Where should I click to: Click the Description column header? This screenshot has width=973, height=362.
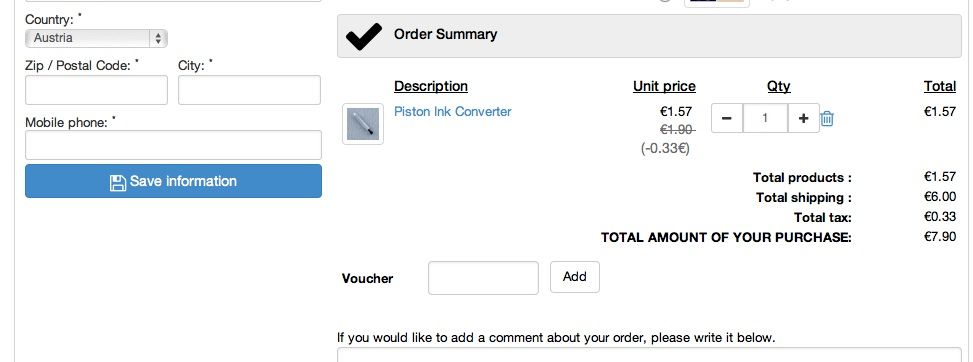[431, 86]
